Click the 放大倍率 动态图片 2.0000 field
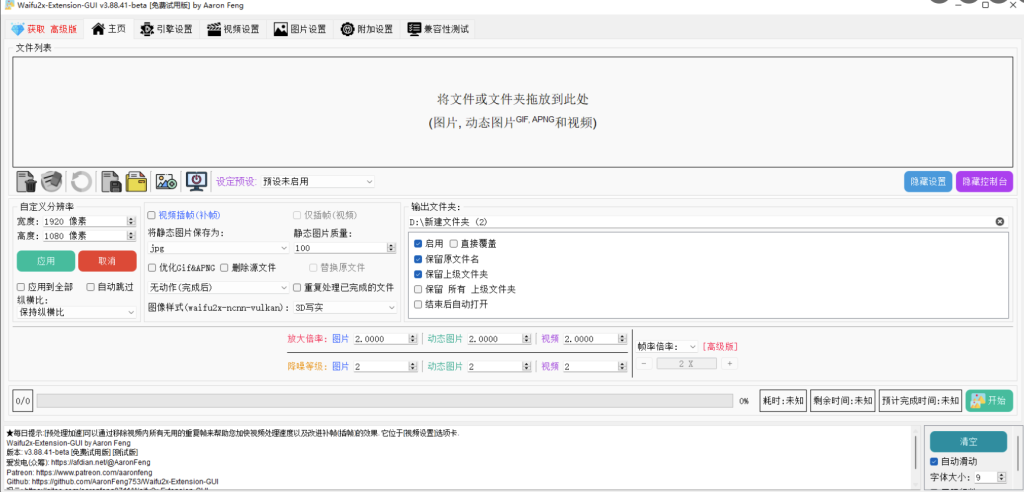Screen dimensions: 1024x492 coord(499,339)
